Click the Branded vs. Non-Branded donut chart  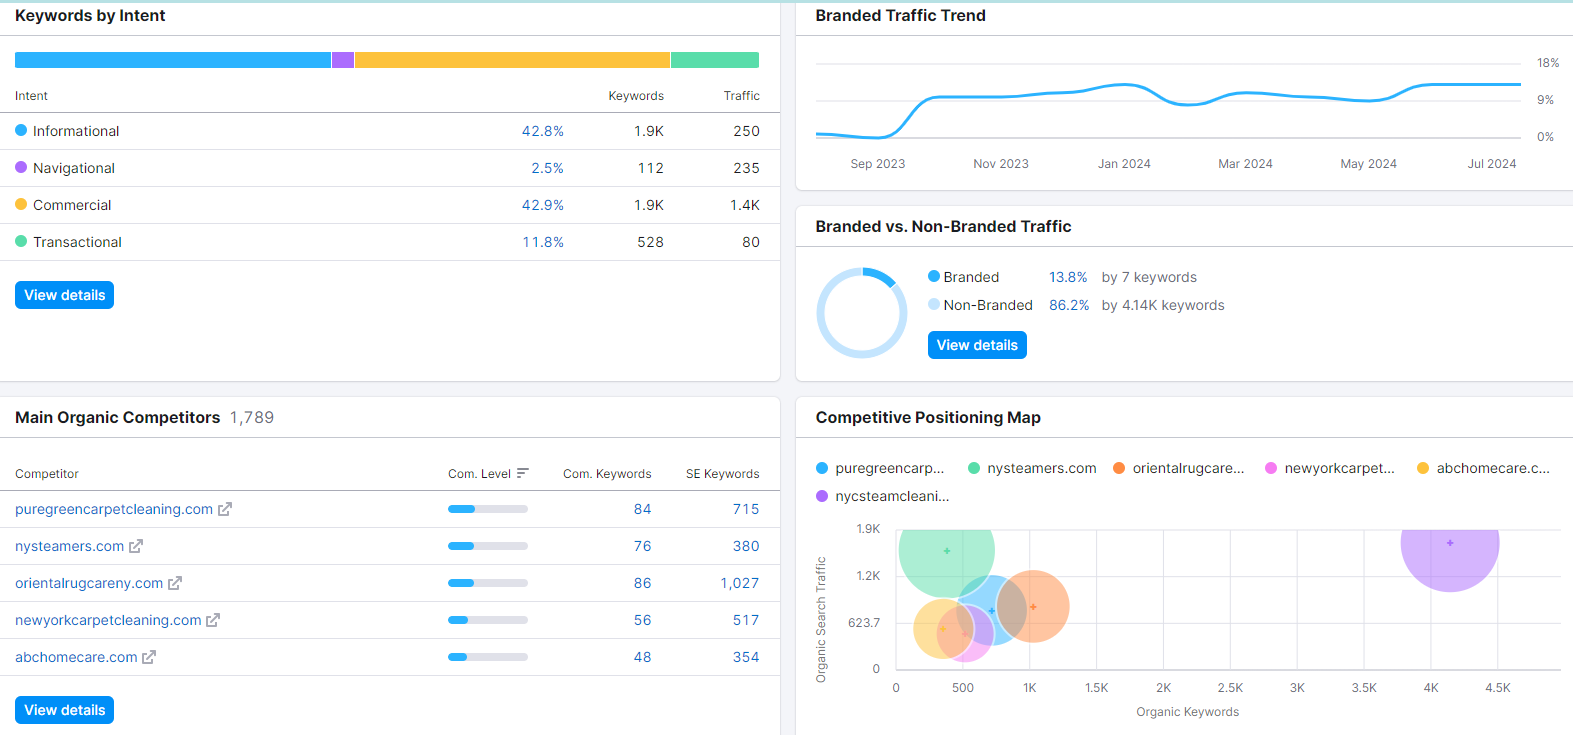[x=862, y=312]
